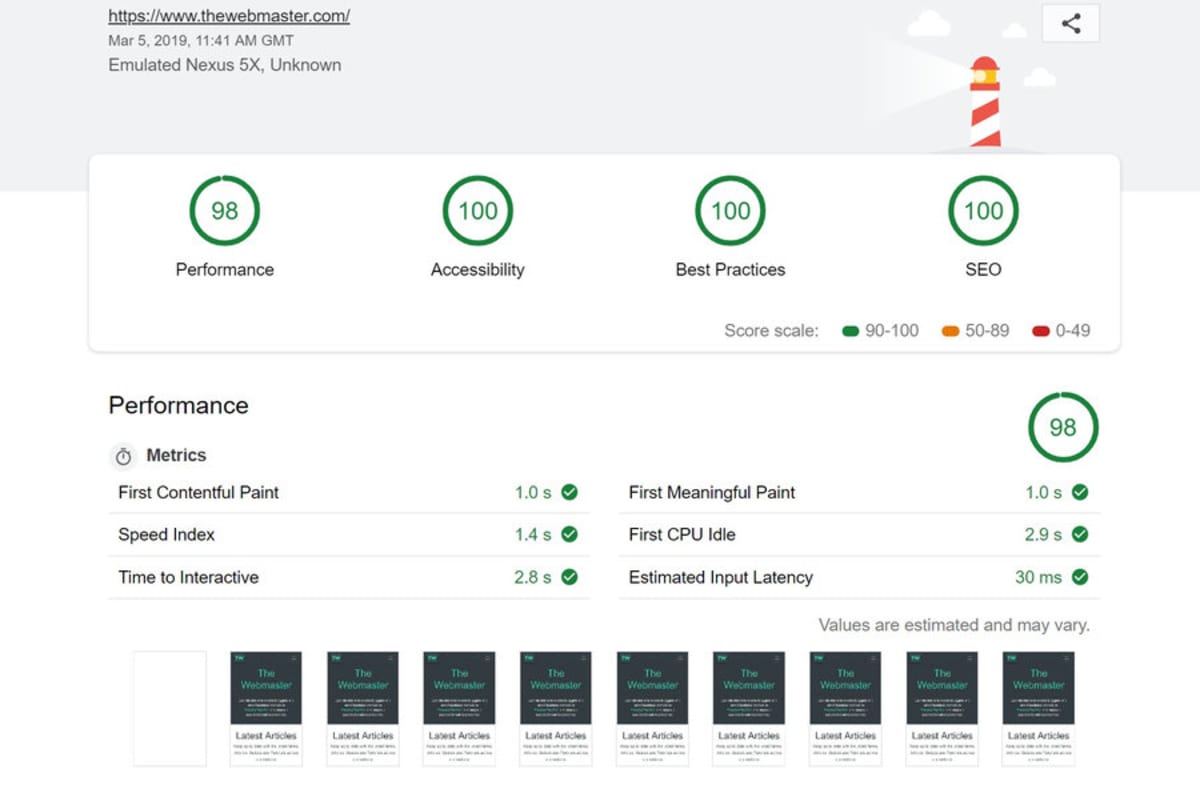Click the green check next to First Contentful Paint

(x=569, y=492)
